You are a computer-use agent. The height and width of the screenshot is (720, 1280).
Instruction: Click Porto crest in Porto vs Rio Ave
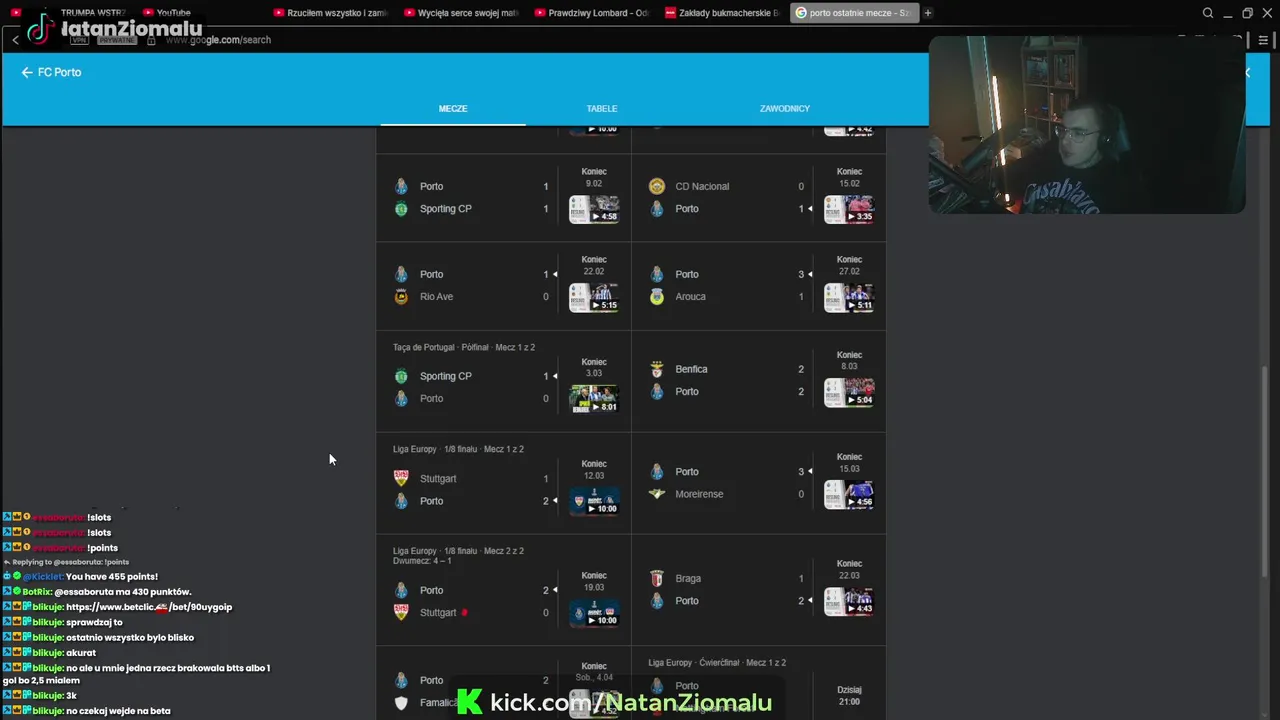tap(401, 274)
